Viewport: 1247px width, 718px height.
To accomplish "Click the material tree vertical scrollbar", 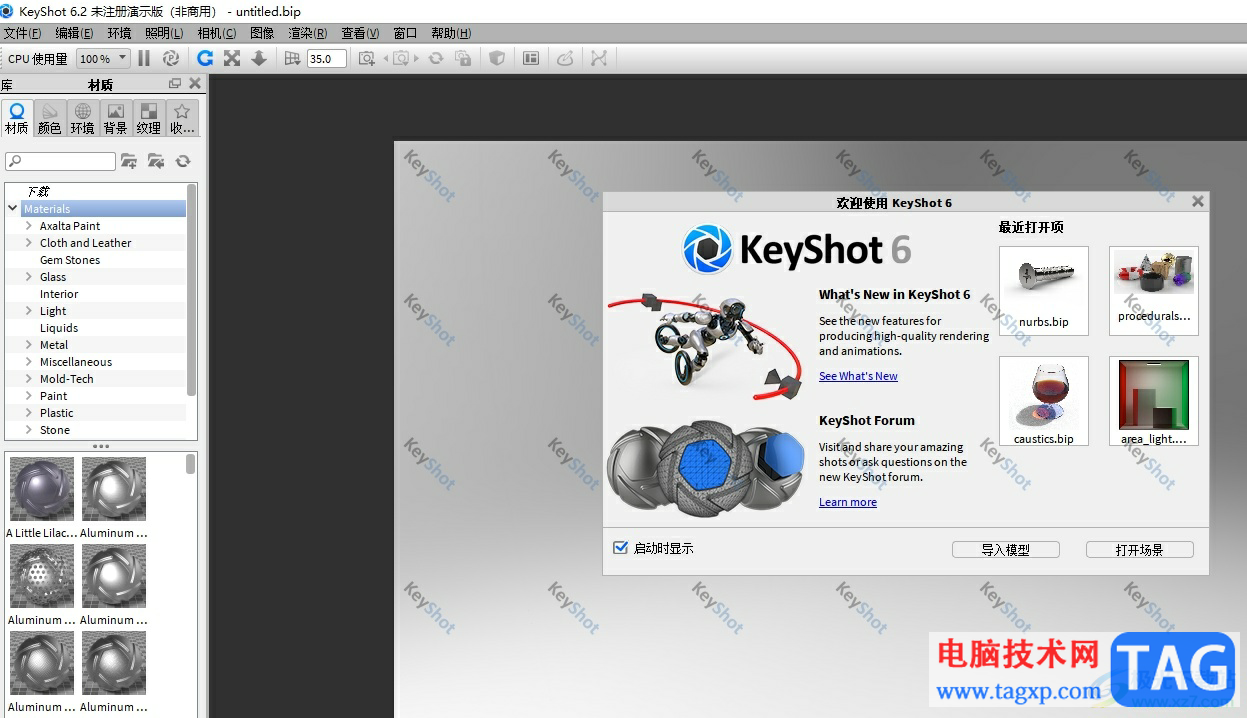I will point(192,290).
